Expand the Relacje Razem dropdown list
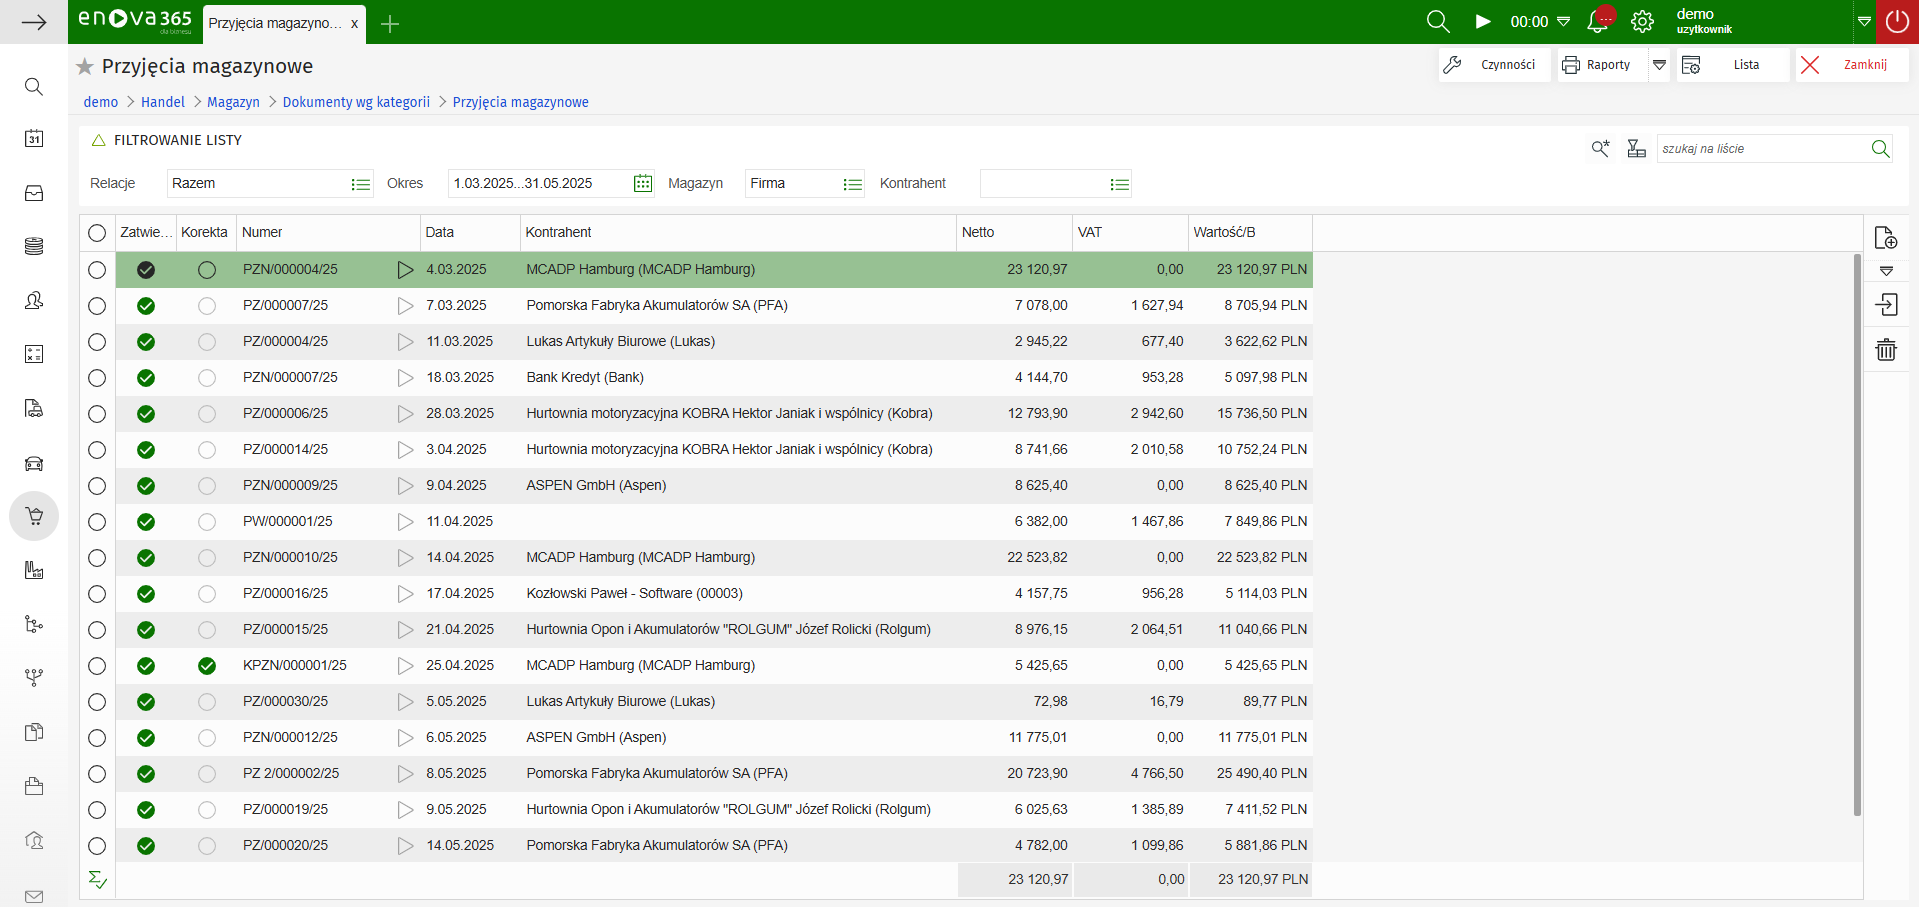 pos(360,184)
